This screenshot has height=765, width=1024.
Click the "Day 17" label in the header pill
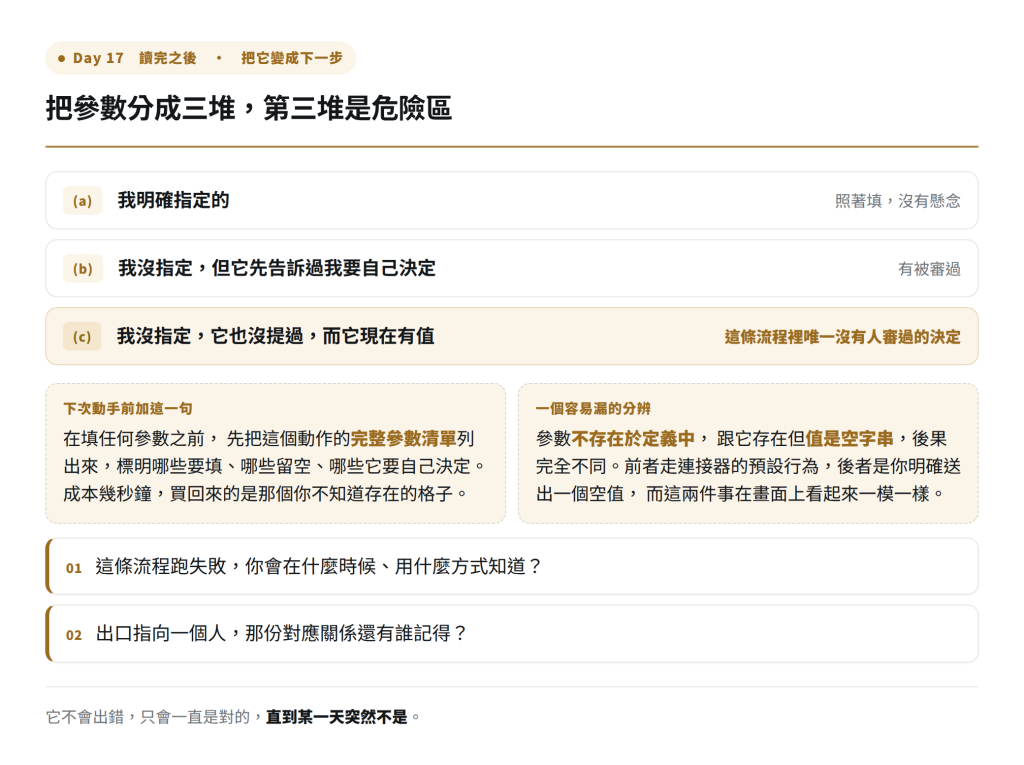(98, 58)
